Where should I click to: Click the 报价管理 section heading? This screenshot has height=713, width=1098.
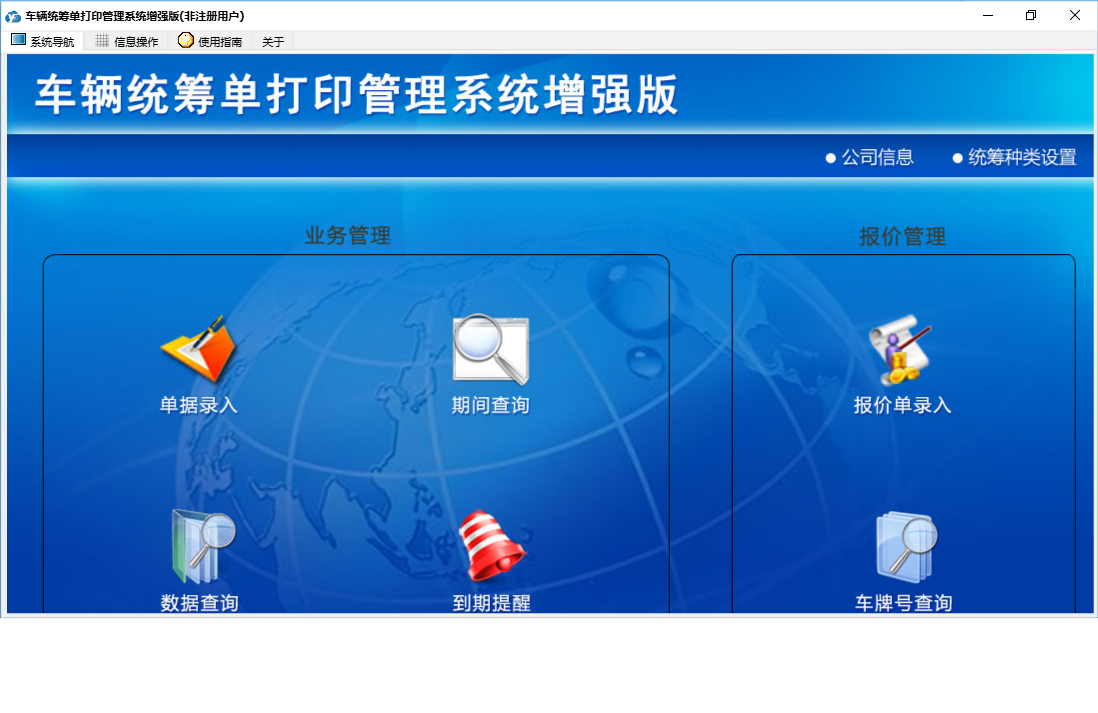(903, 237)
